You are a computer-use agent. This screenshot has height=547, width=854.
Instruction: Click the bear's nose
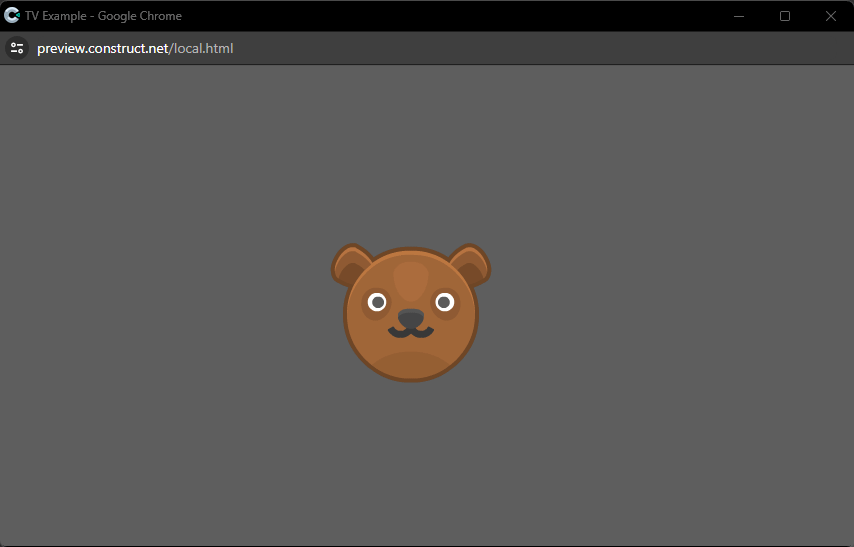click(x=410, y=318)
